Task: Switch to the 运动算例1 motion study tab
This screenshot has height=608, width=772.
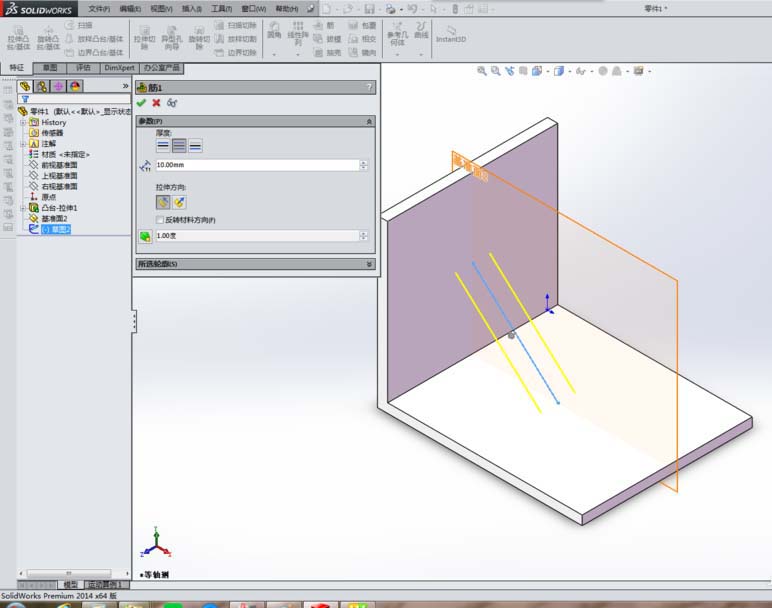Action: [105, 584]
